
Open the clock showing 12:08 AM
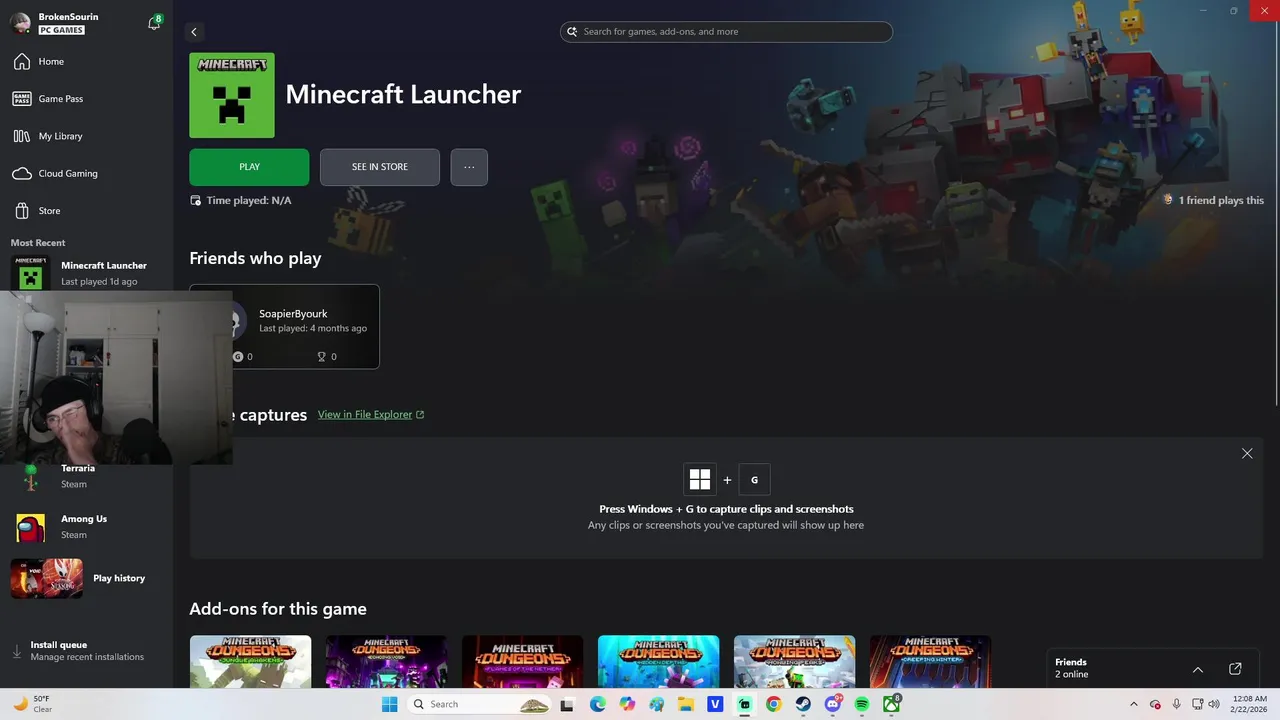pos(1249,704)
